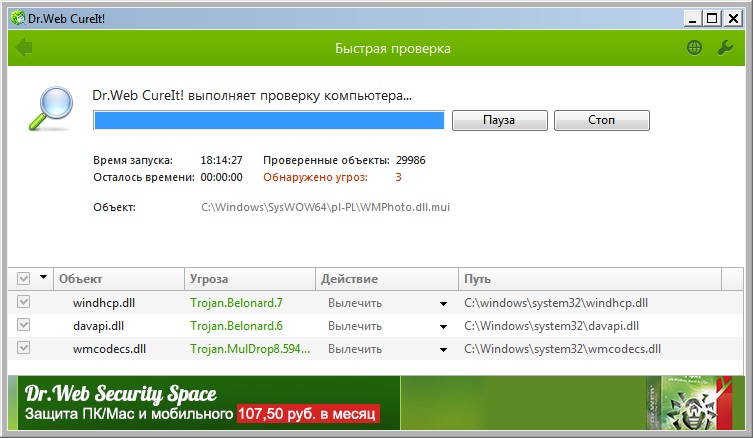Image resolution: width=753 pixels, height=438 pixels.
Task: Close the Dr.Web CureIt! window
Action: tap(733, 19)
